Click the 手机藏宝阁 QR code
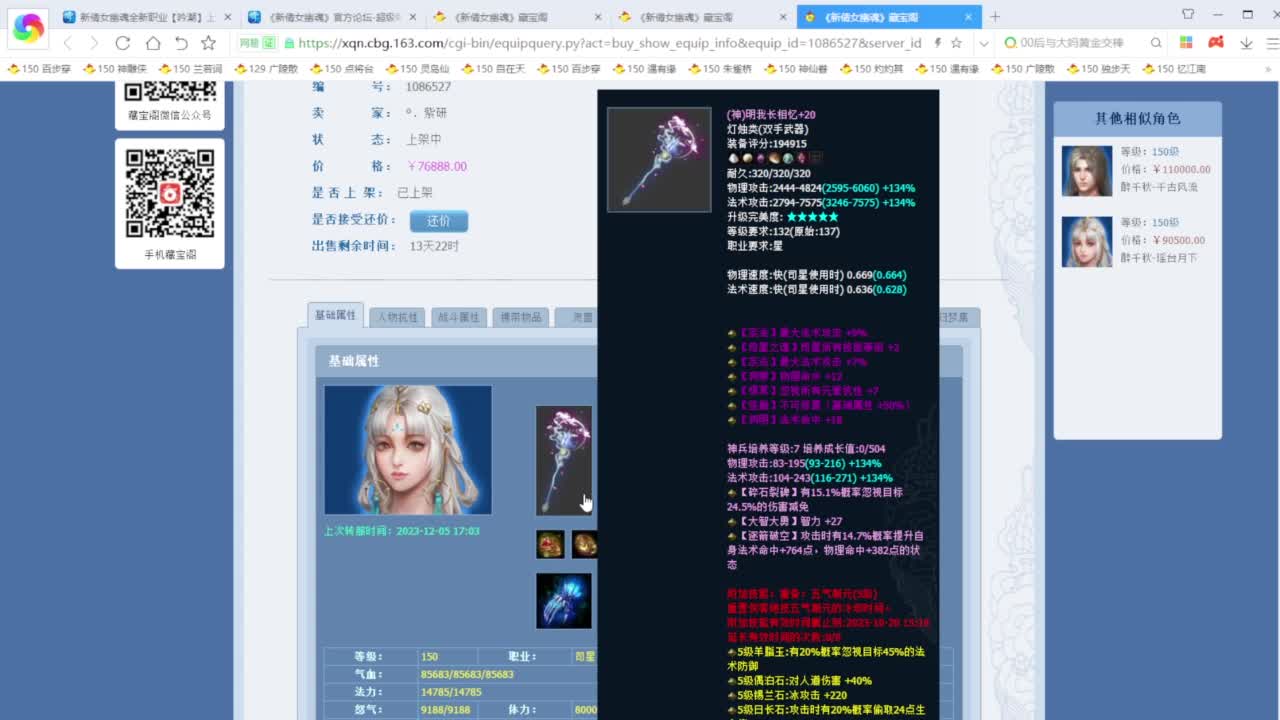This screenshot has height=720, width=1280. pyautogui.click(x=170, y=194)
